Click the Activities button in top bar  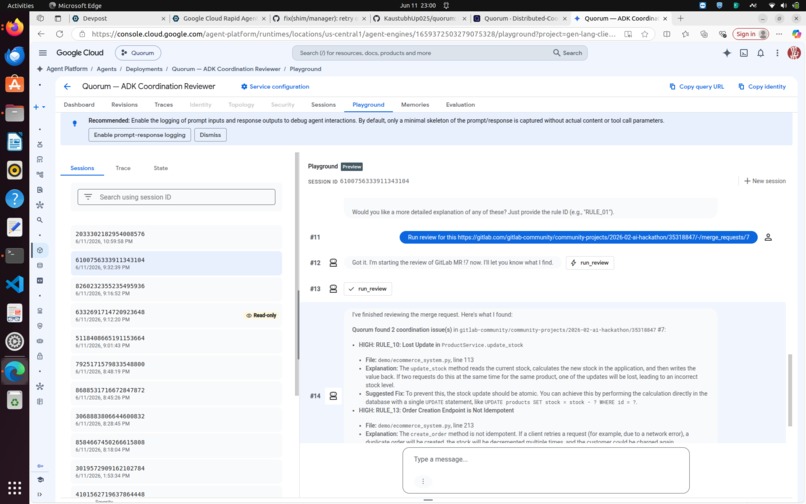tap(21, 5)
